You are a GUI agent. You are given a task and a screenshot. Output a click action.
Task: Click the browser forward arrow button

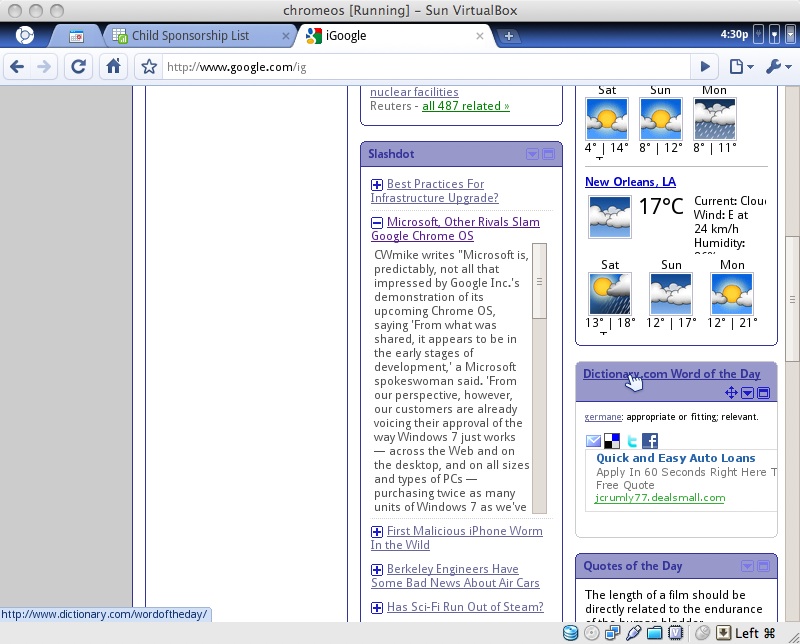44,66
